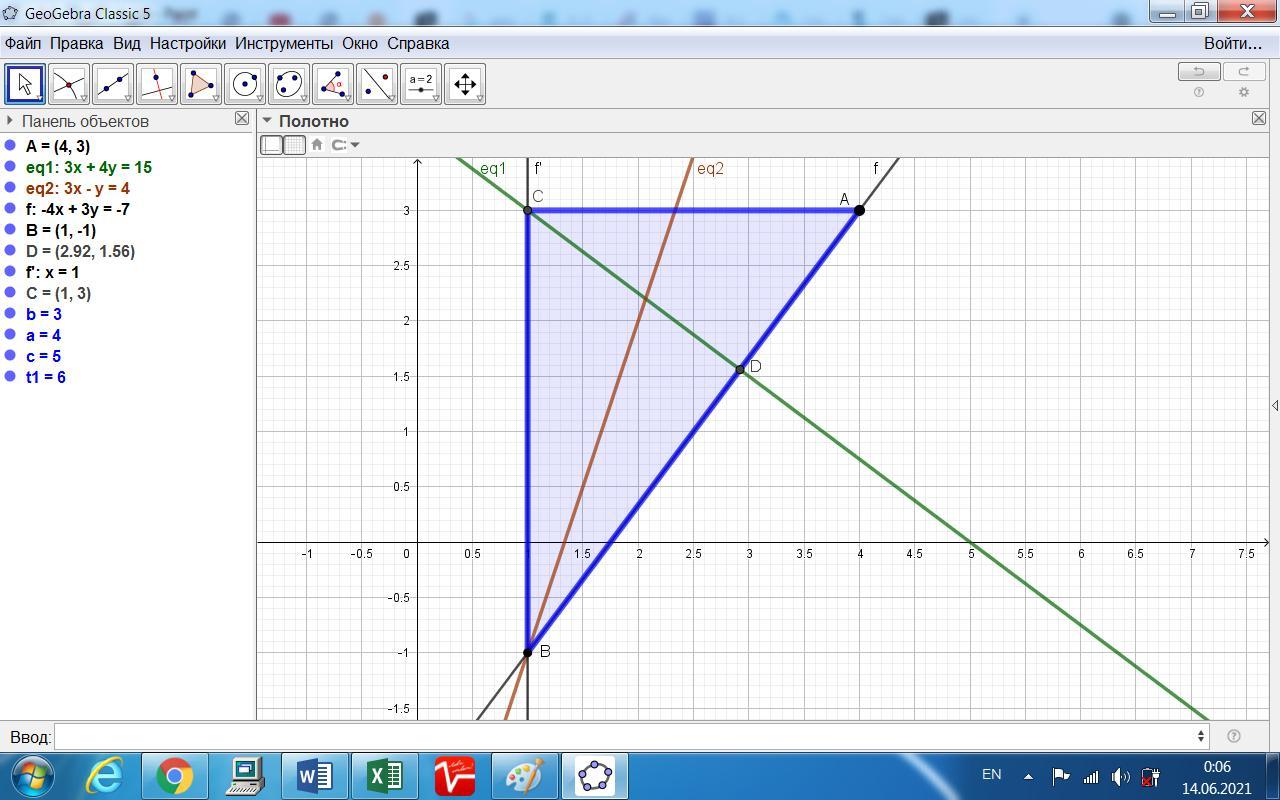Viewport: 1280px width, 800px height.
Task: Open the taskbar clock and date
Action: (x=1216, y=777)
